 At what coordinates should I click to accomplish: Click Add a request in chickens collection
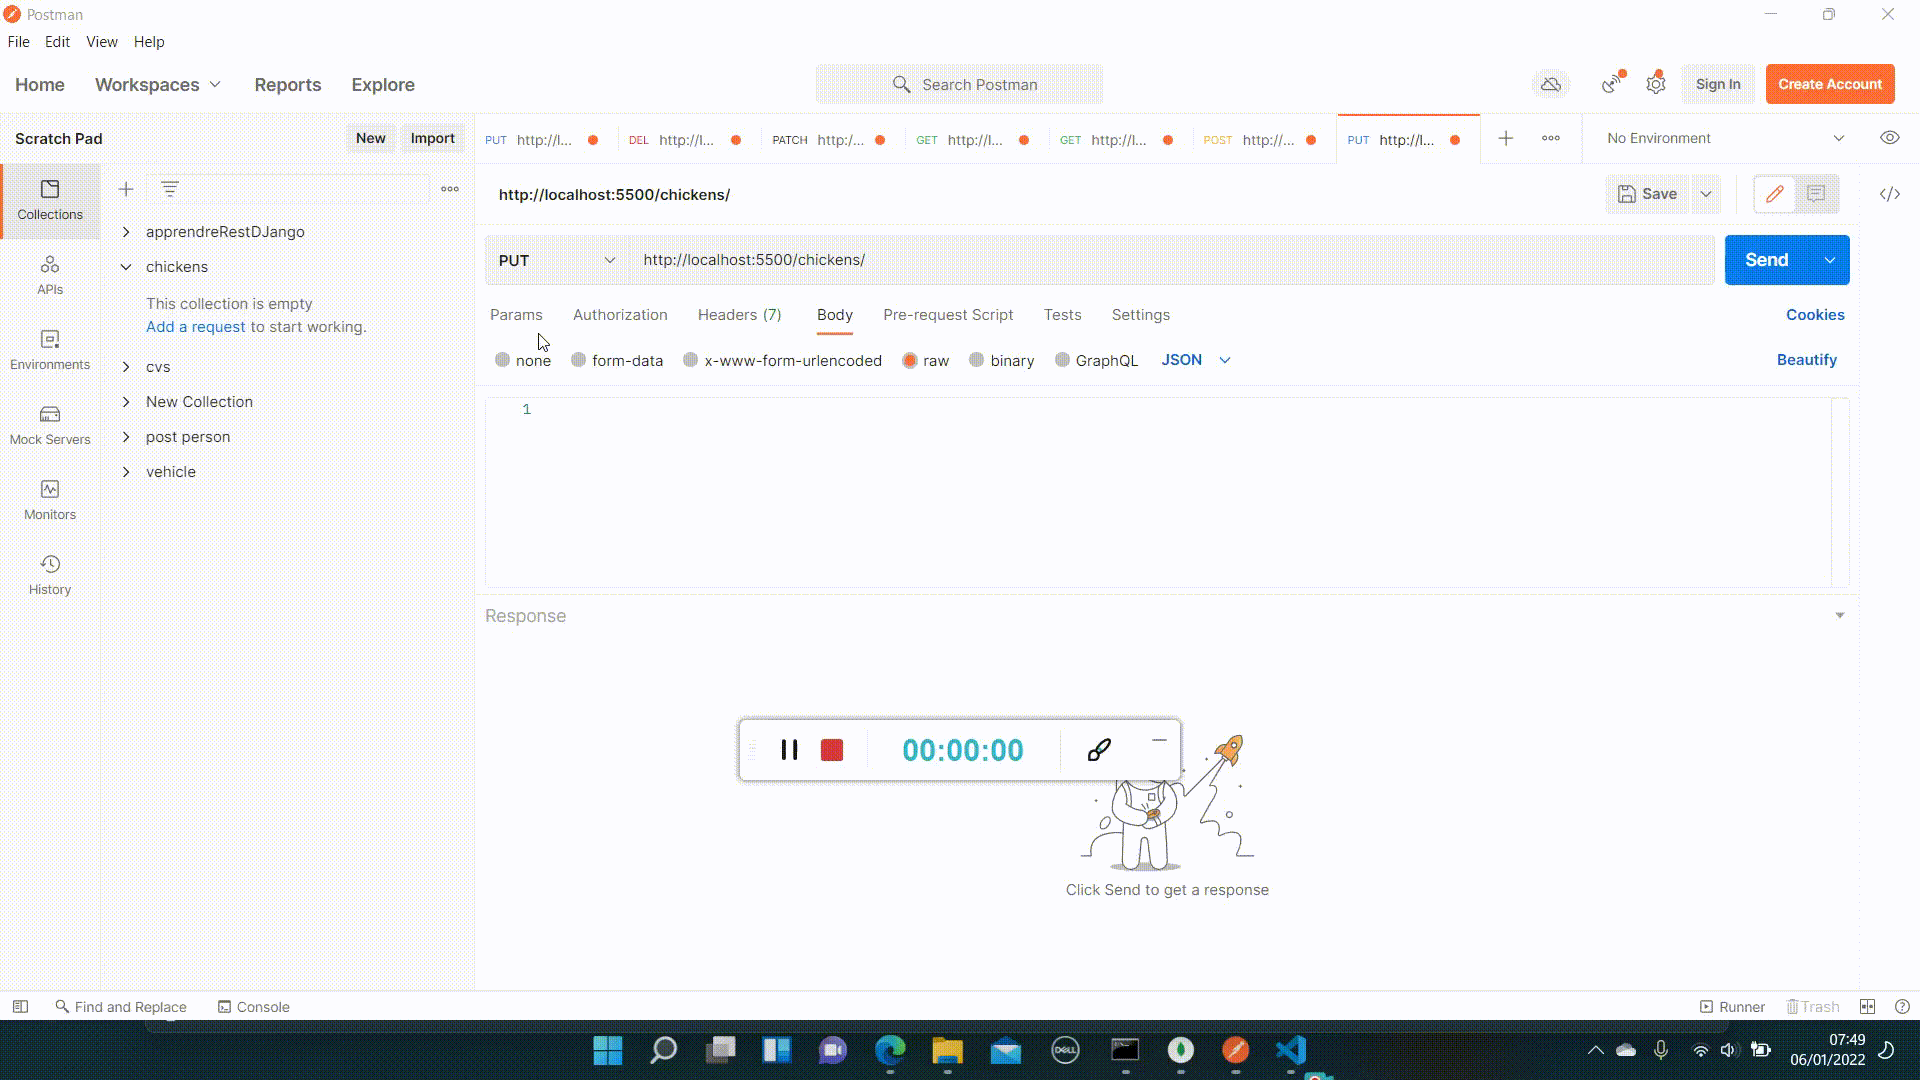tap(195, 326)
